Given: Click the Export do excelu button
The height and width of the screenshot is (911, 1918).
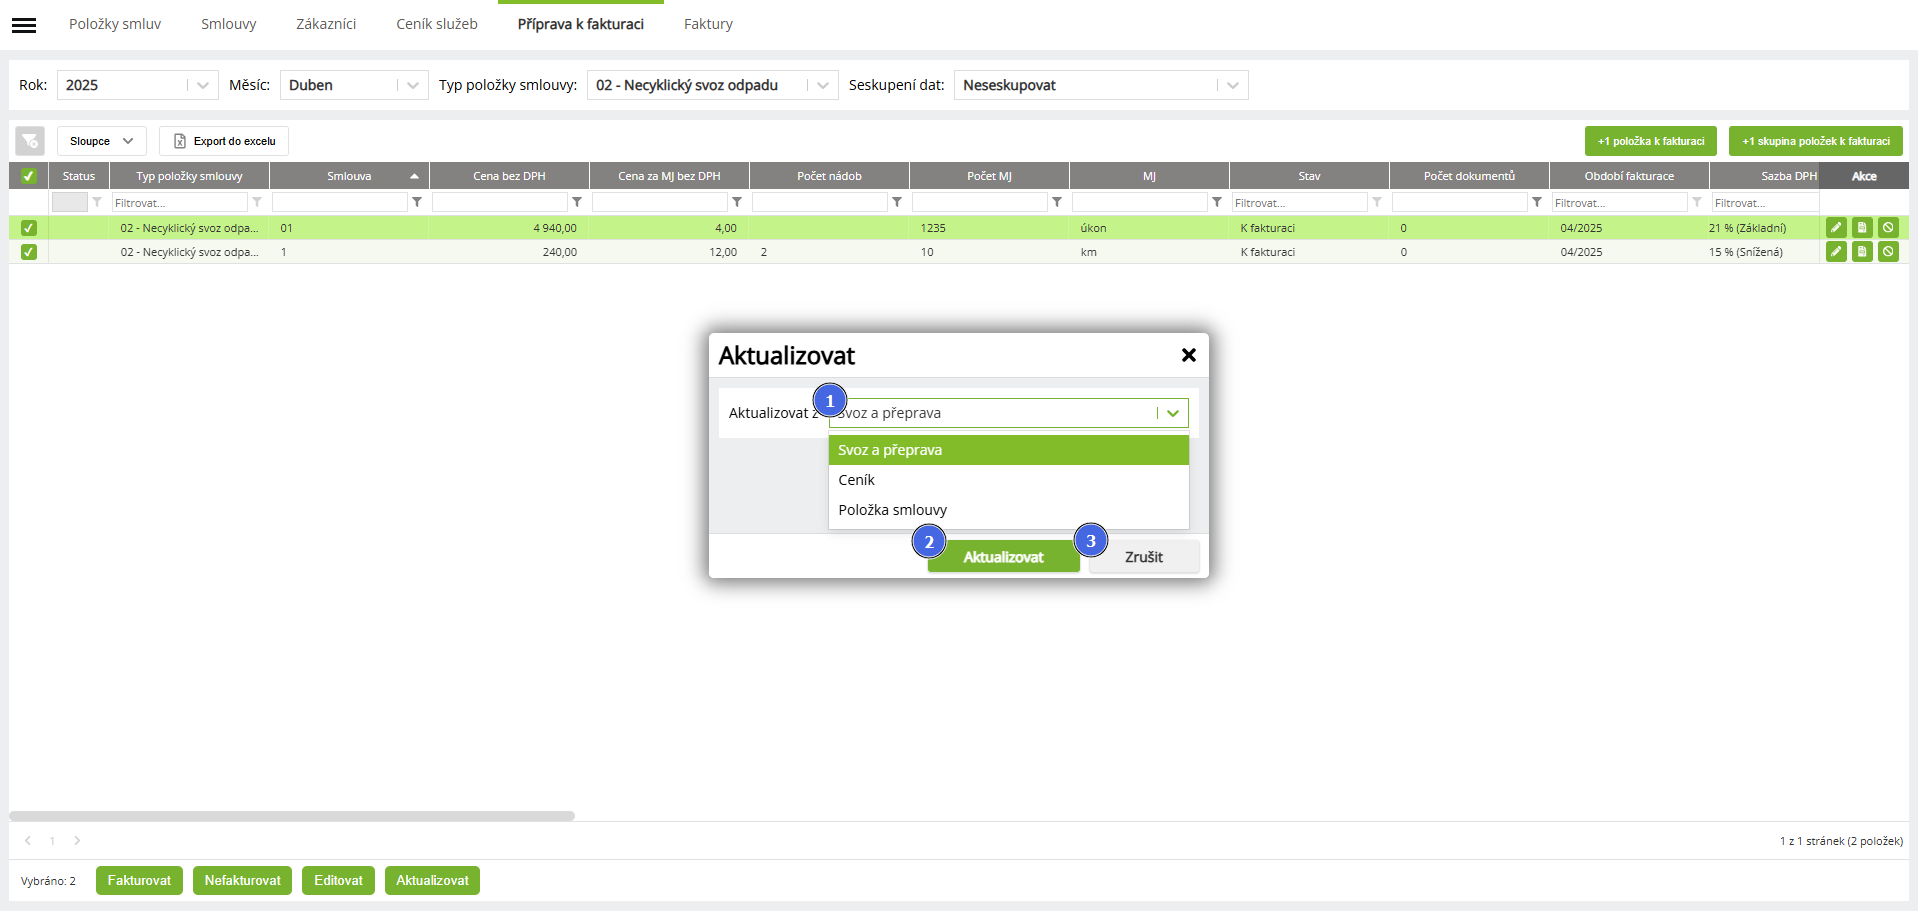Looking at the screenshot, I should point(224,141).
